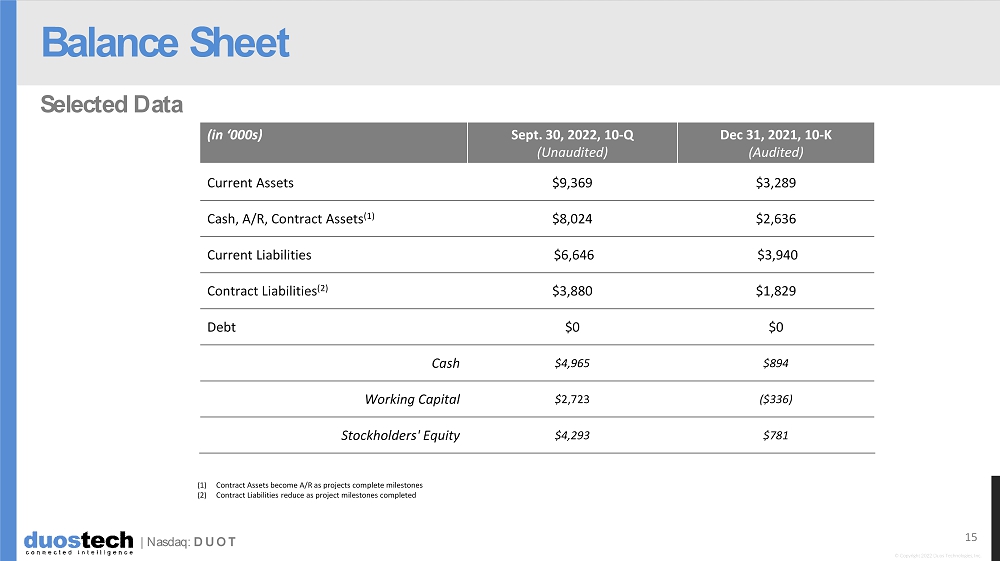Viewport: 1000px width, 561px height.
Task: Click the Sept. 30, 2022, 10-Q column header
Action: pyautogui.click(x=572, y=142)
